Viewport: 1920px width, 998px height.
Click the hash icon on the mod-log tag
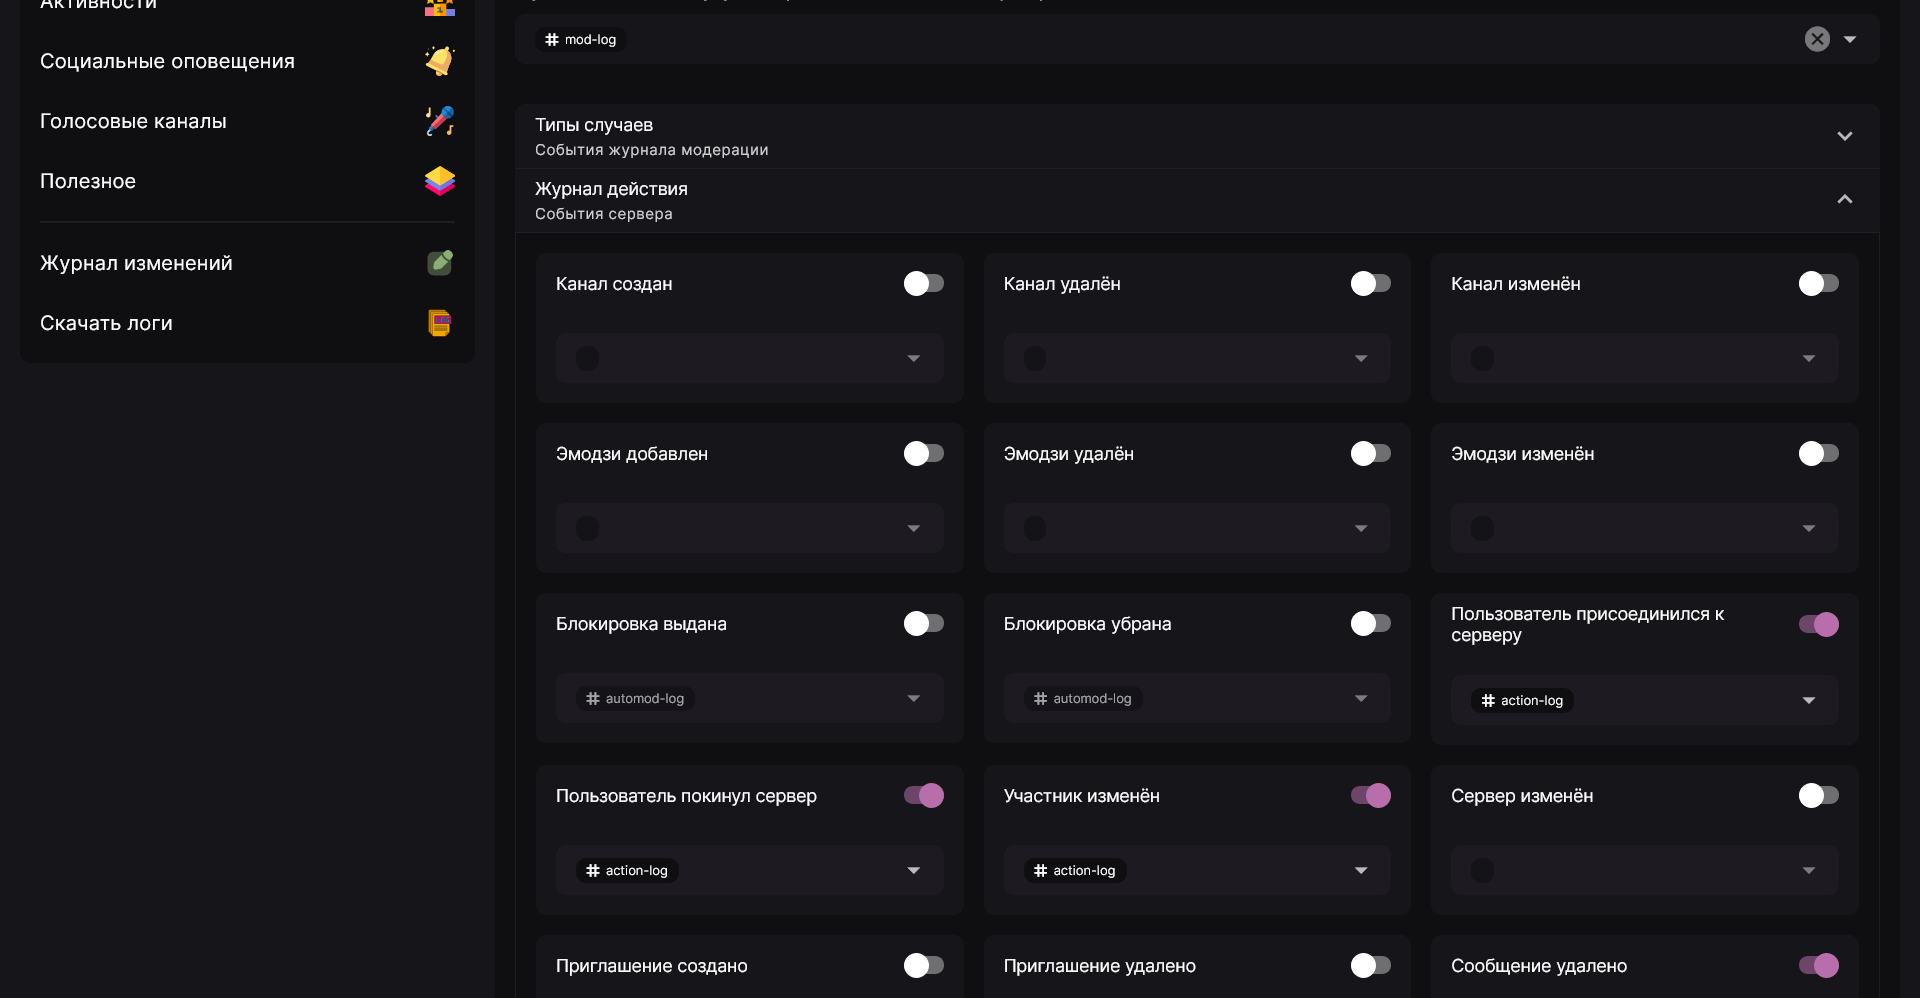[x=552, y=40]
